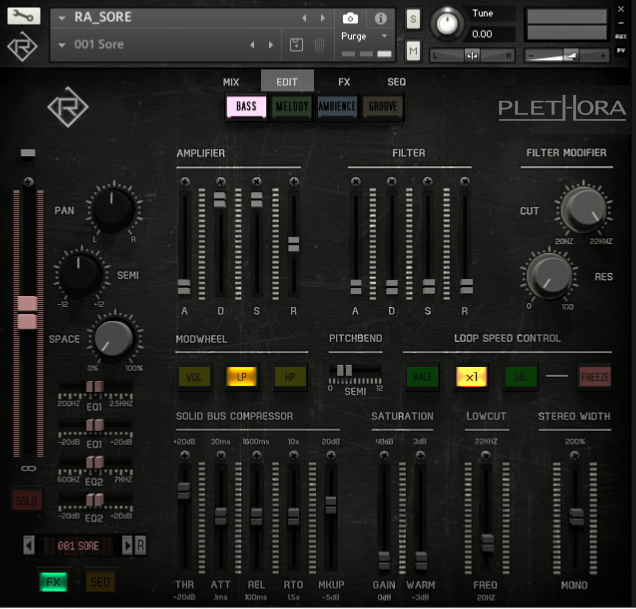This screenshot has height=609, width=636.
Task: Open the Purge dropdown menu
Action: [364, 36]
